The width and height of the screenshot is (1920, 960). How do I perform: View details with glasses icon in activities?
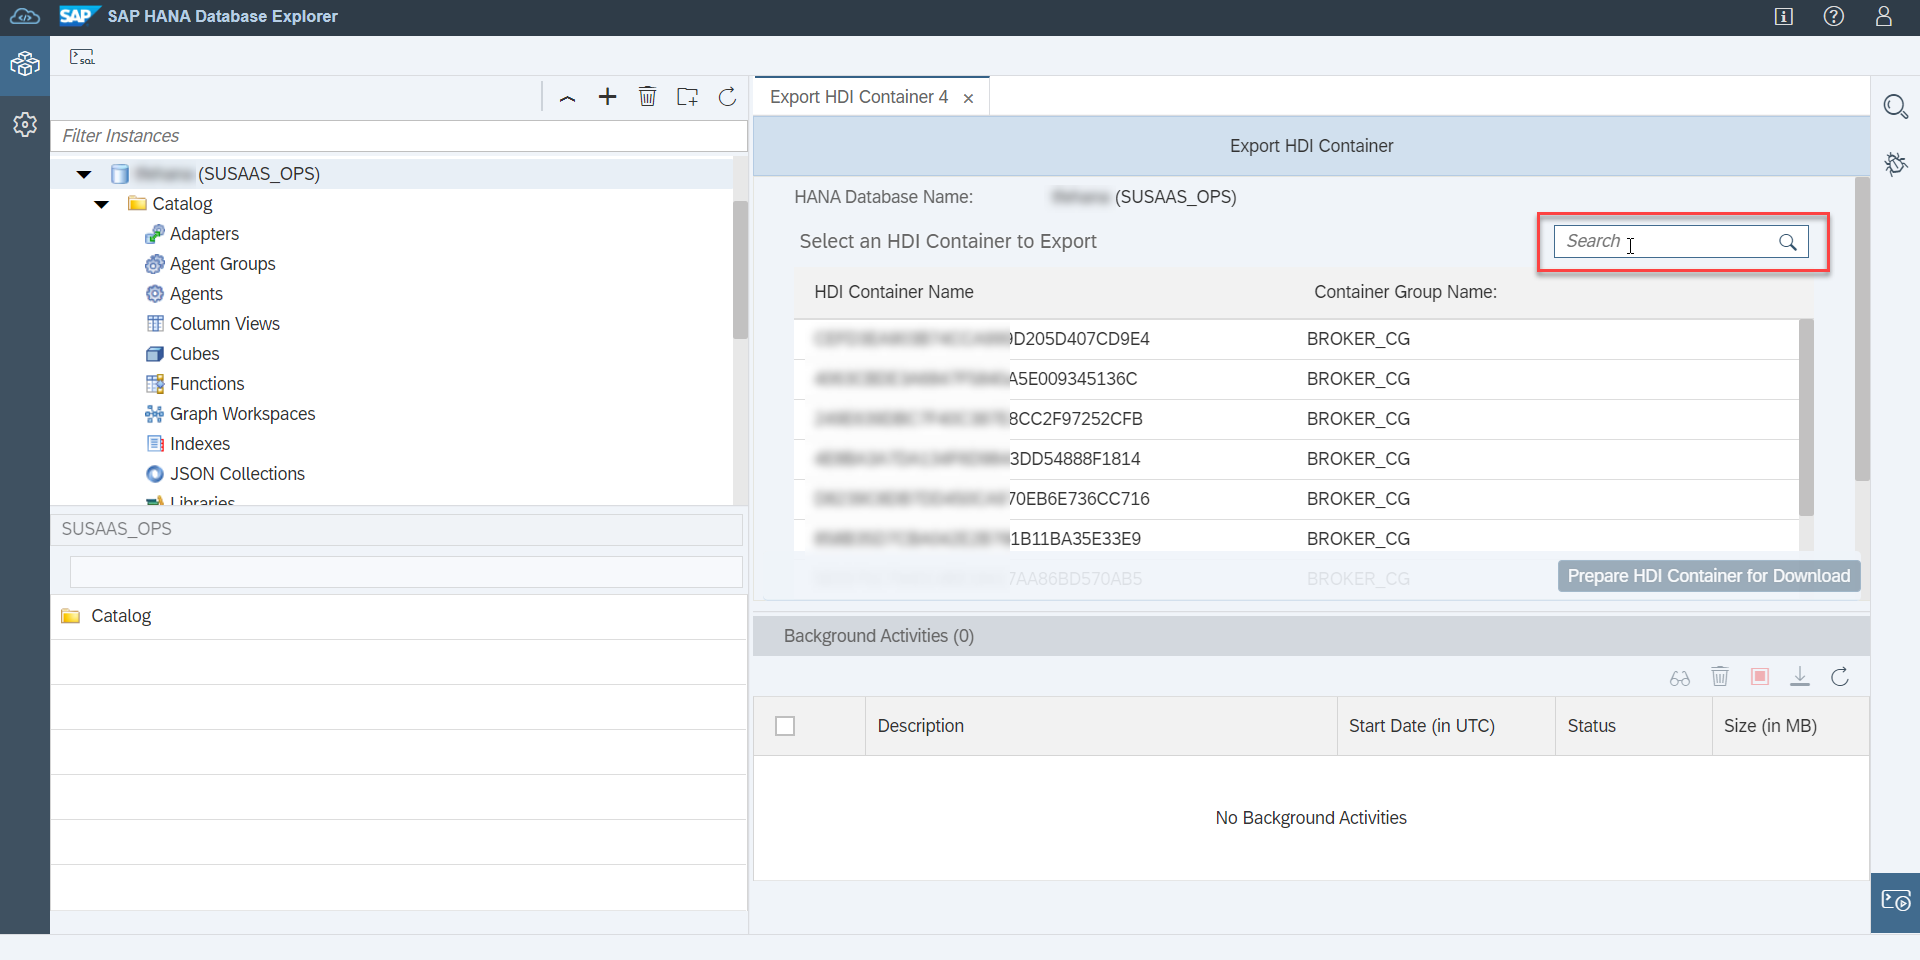tap(1680, 678)
